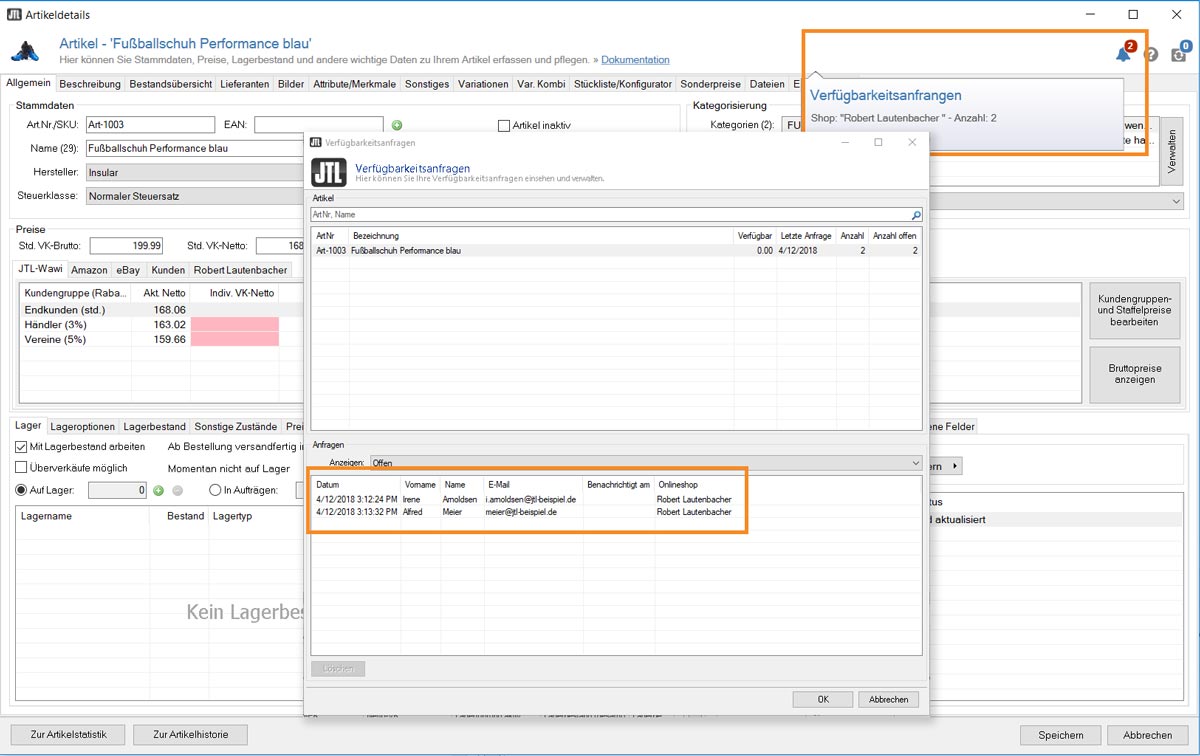
Task: Click the search magnifier in the article filter
Action: click(916, 215)
